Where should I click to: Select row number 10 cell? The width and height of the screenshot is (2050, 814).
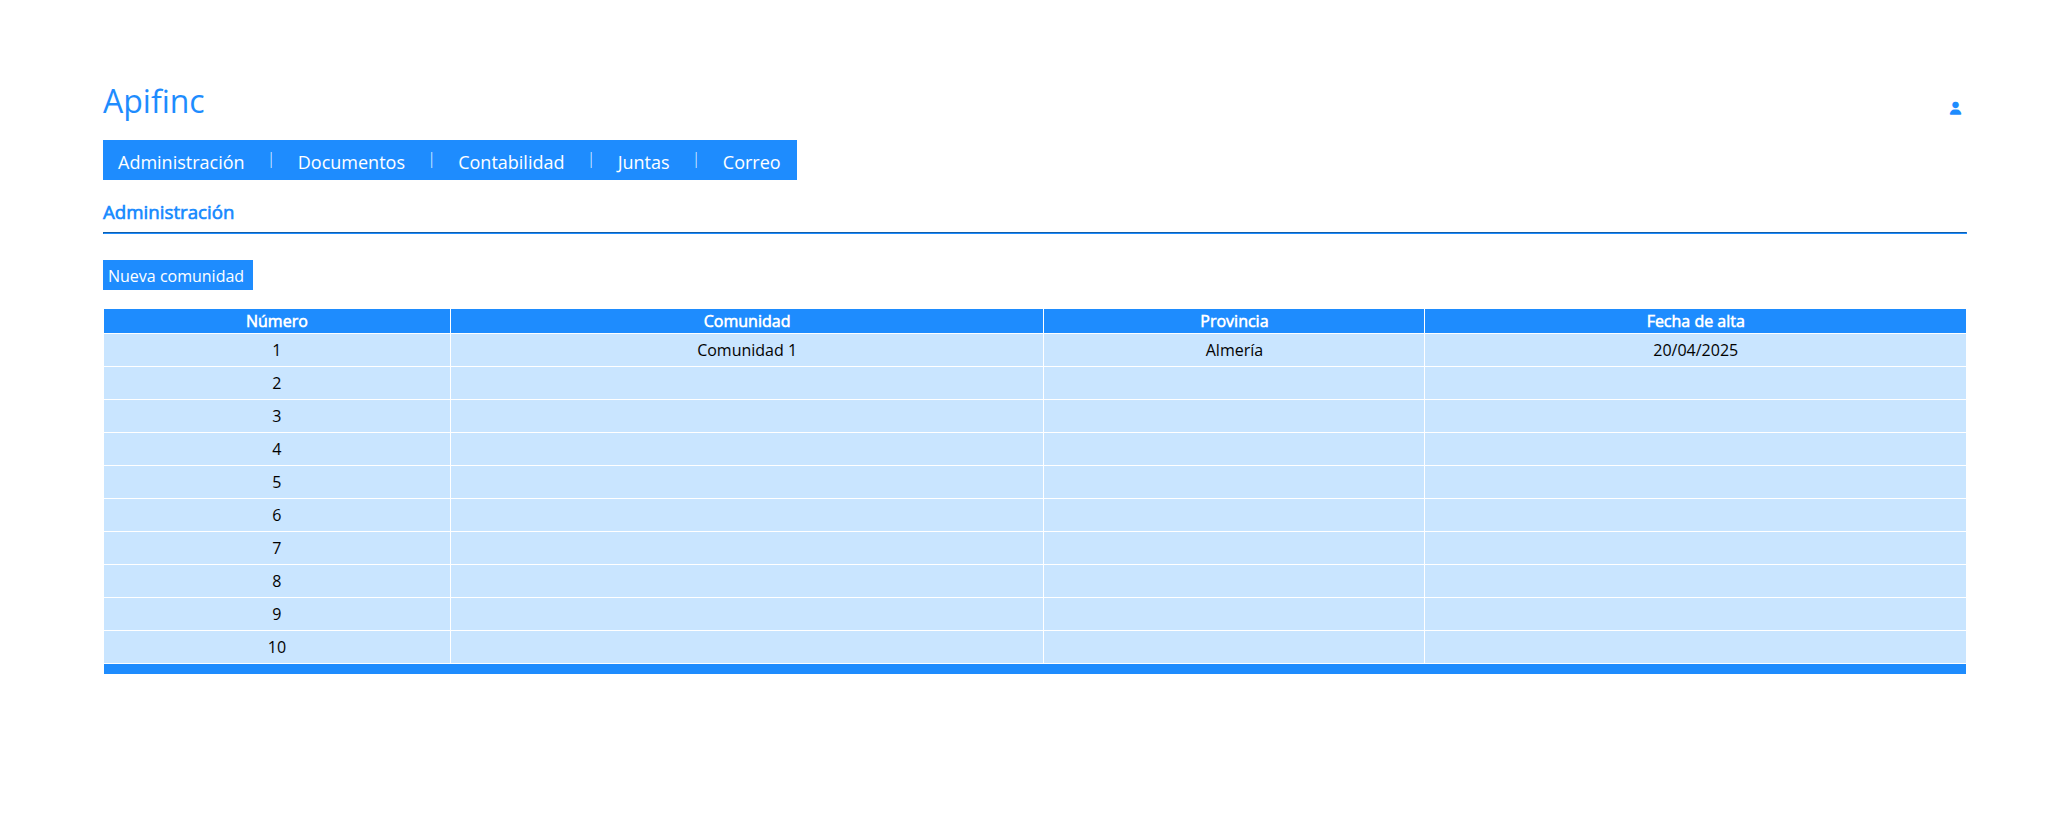pyautogui.click(x=277, y=647)
